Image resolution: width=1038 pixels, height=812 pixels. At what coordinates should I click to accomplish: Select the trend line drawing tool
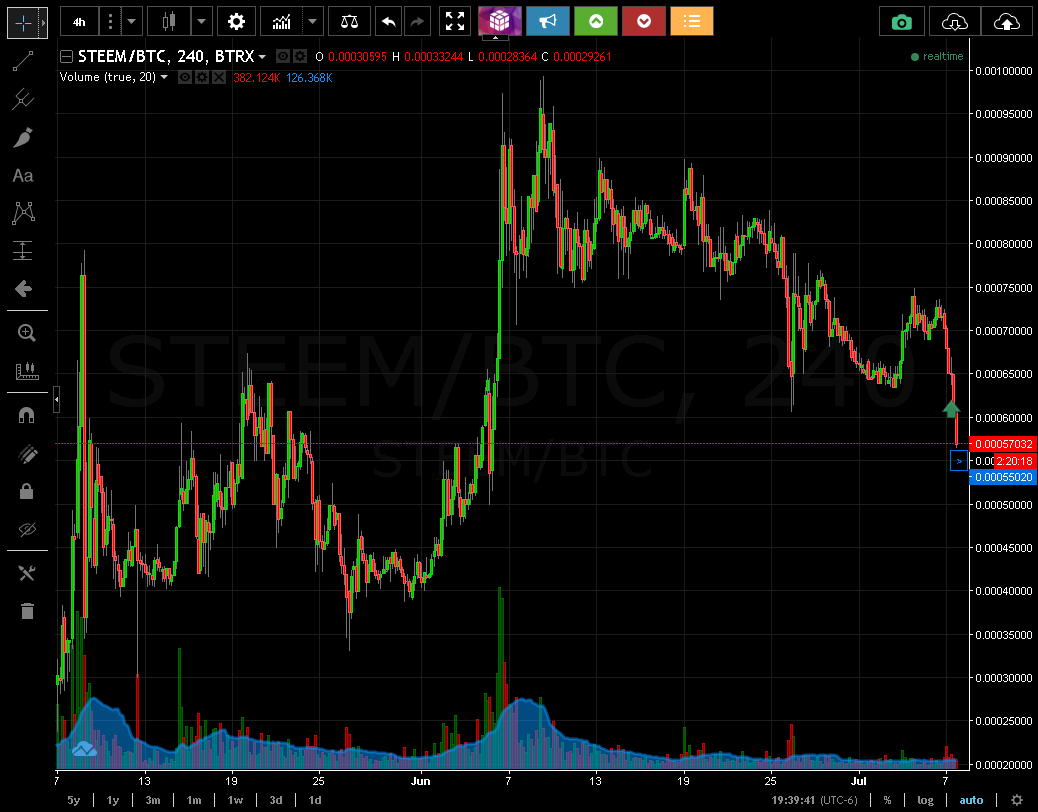(x=23, y=61)
